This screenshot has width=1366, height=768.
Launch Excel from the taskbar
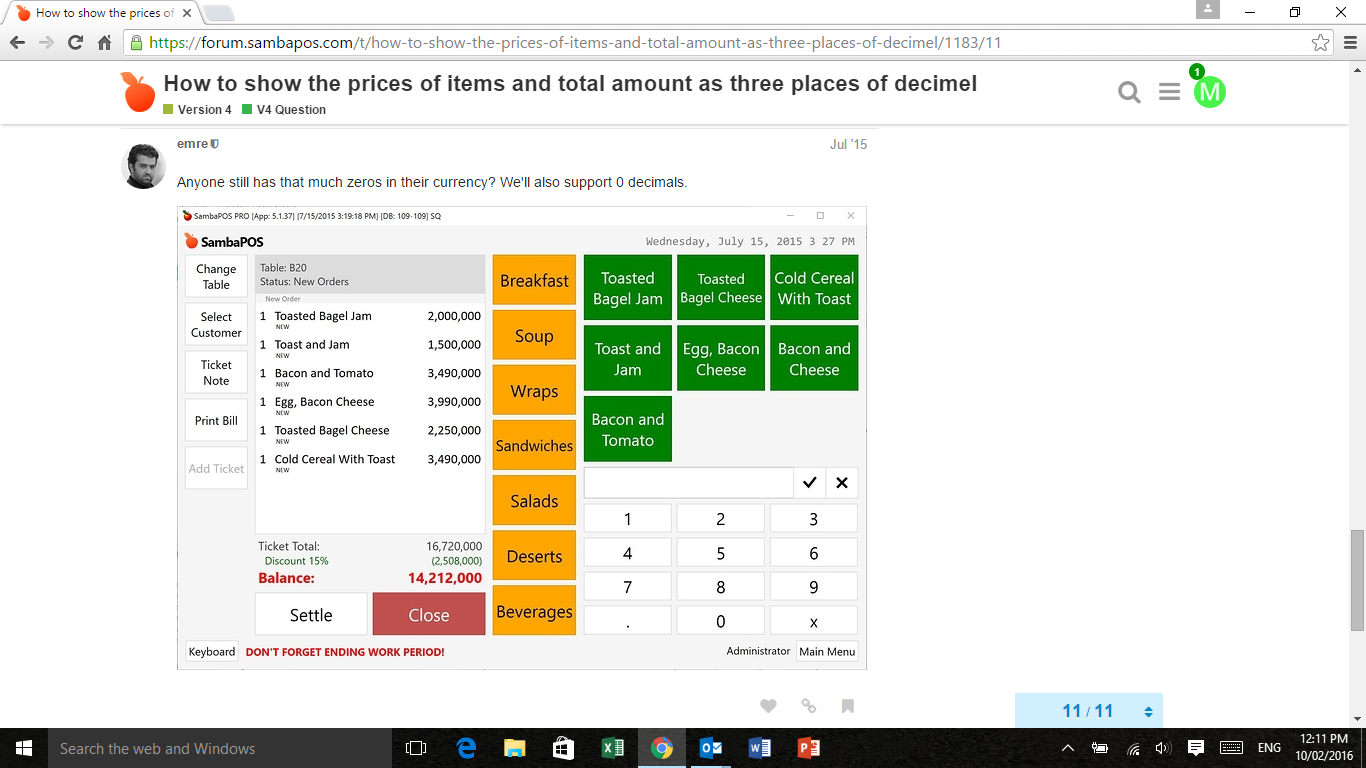coord(612,747)
